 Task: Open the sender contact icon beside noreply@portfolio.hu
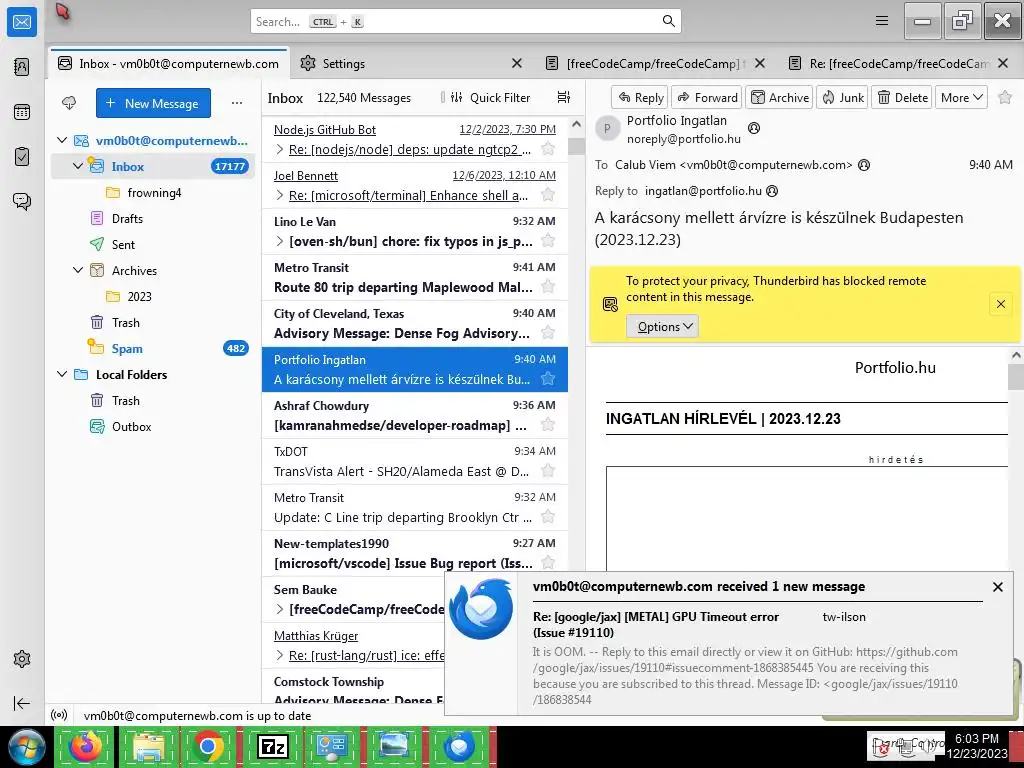pyautogui.click(x=754, y=128)
